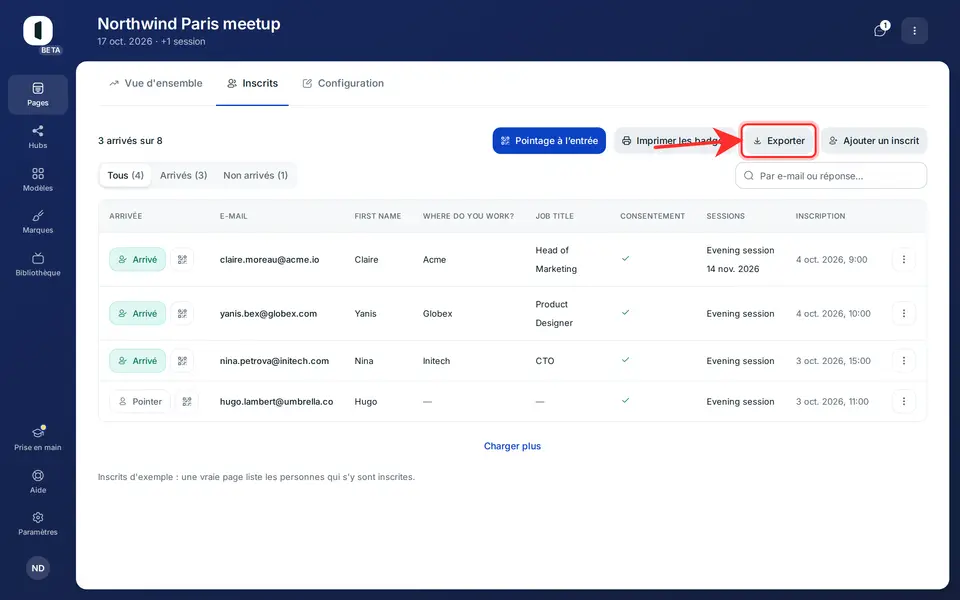
Task: Open the chat notifications icon
Action: 880,31
